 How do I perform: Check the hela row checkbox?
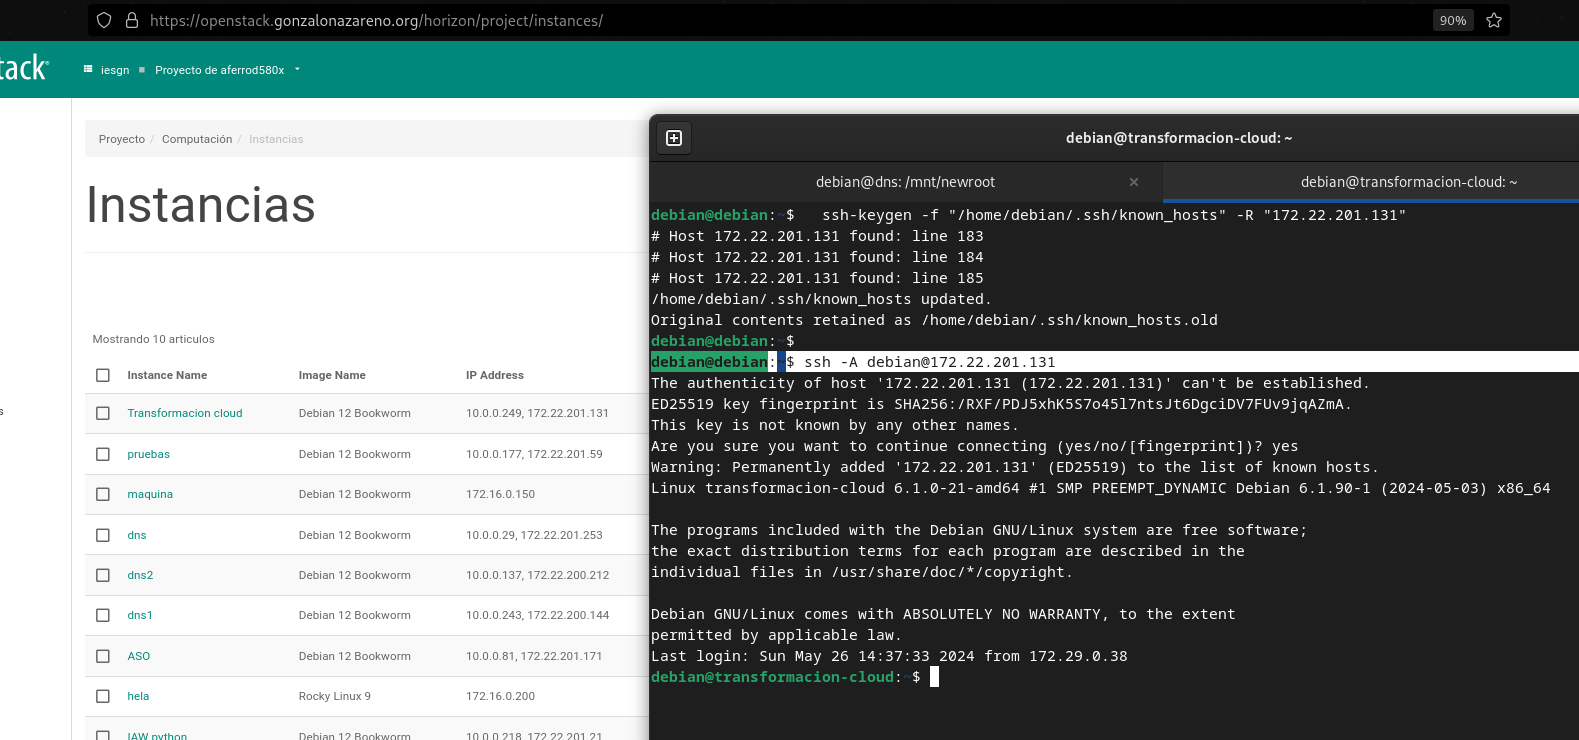[x=103, y=696]
